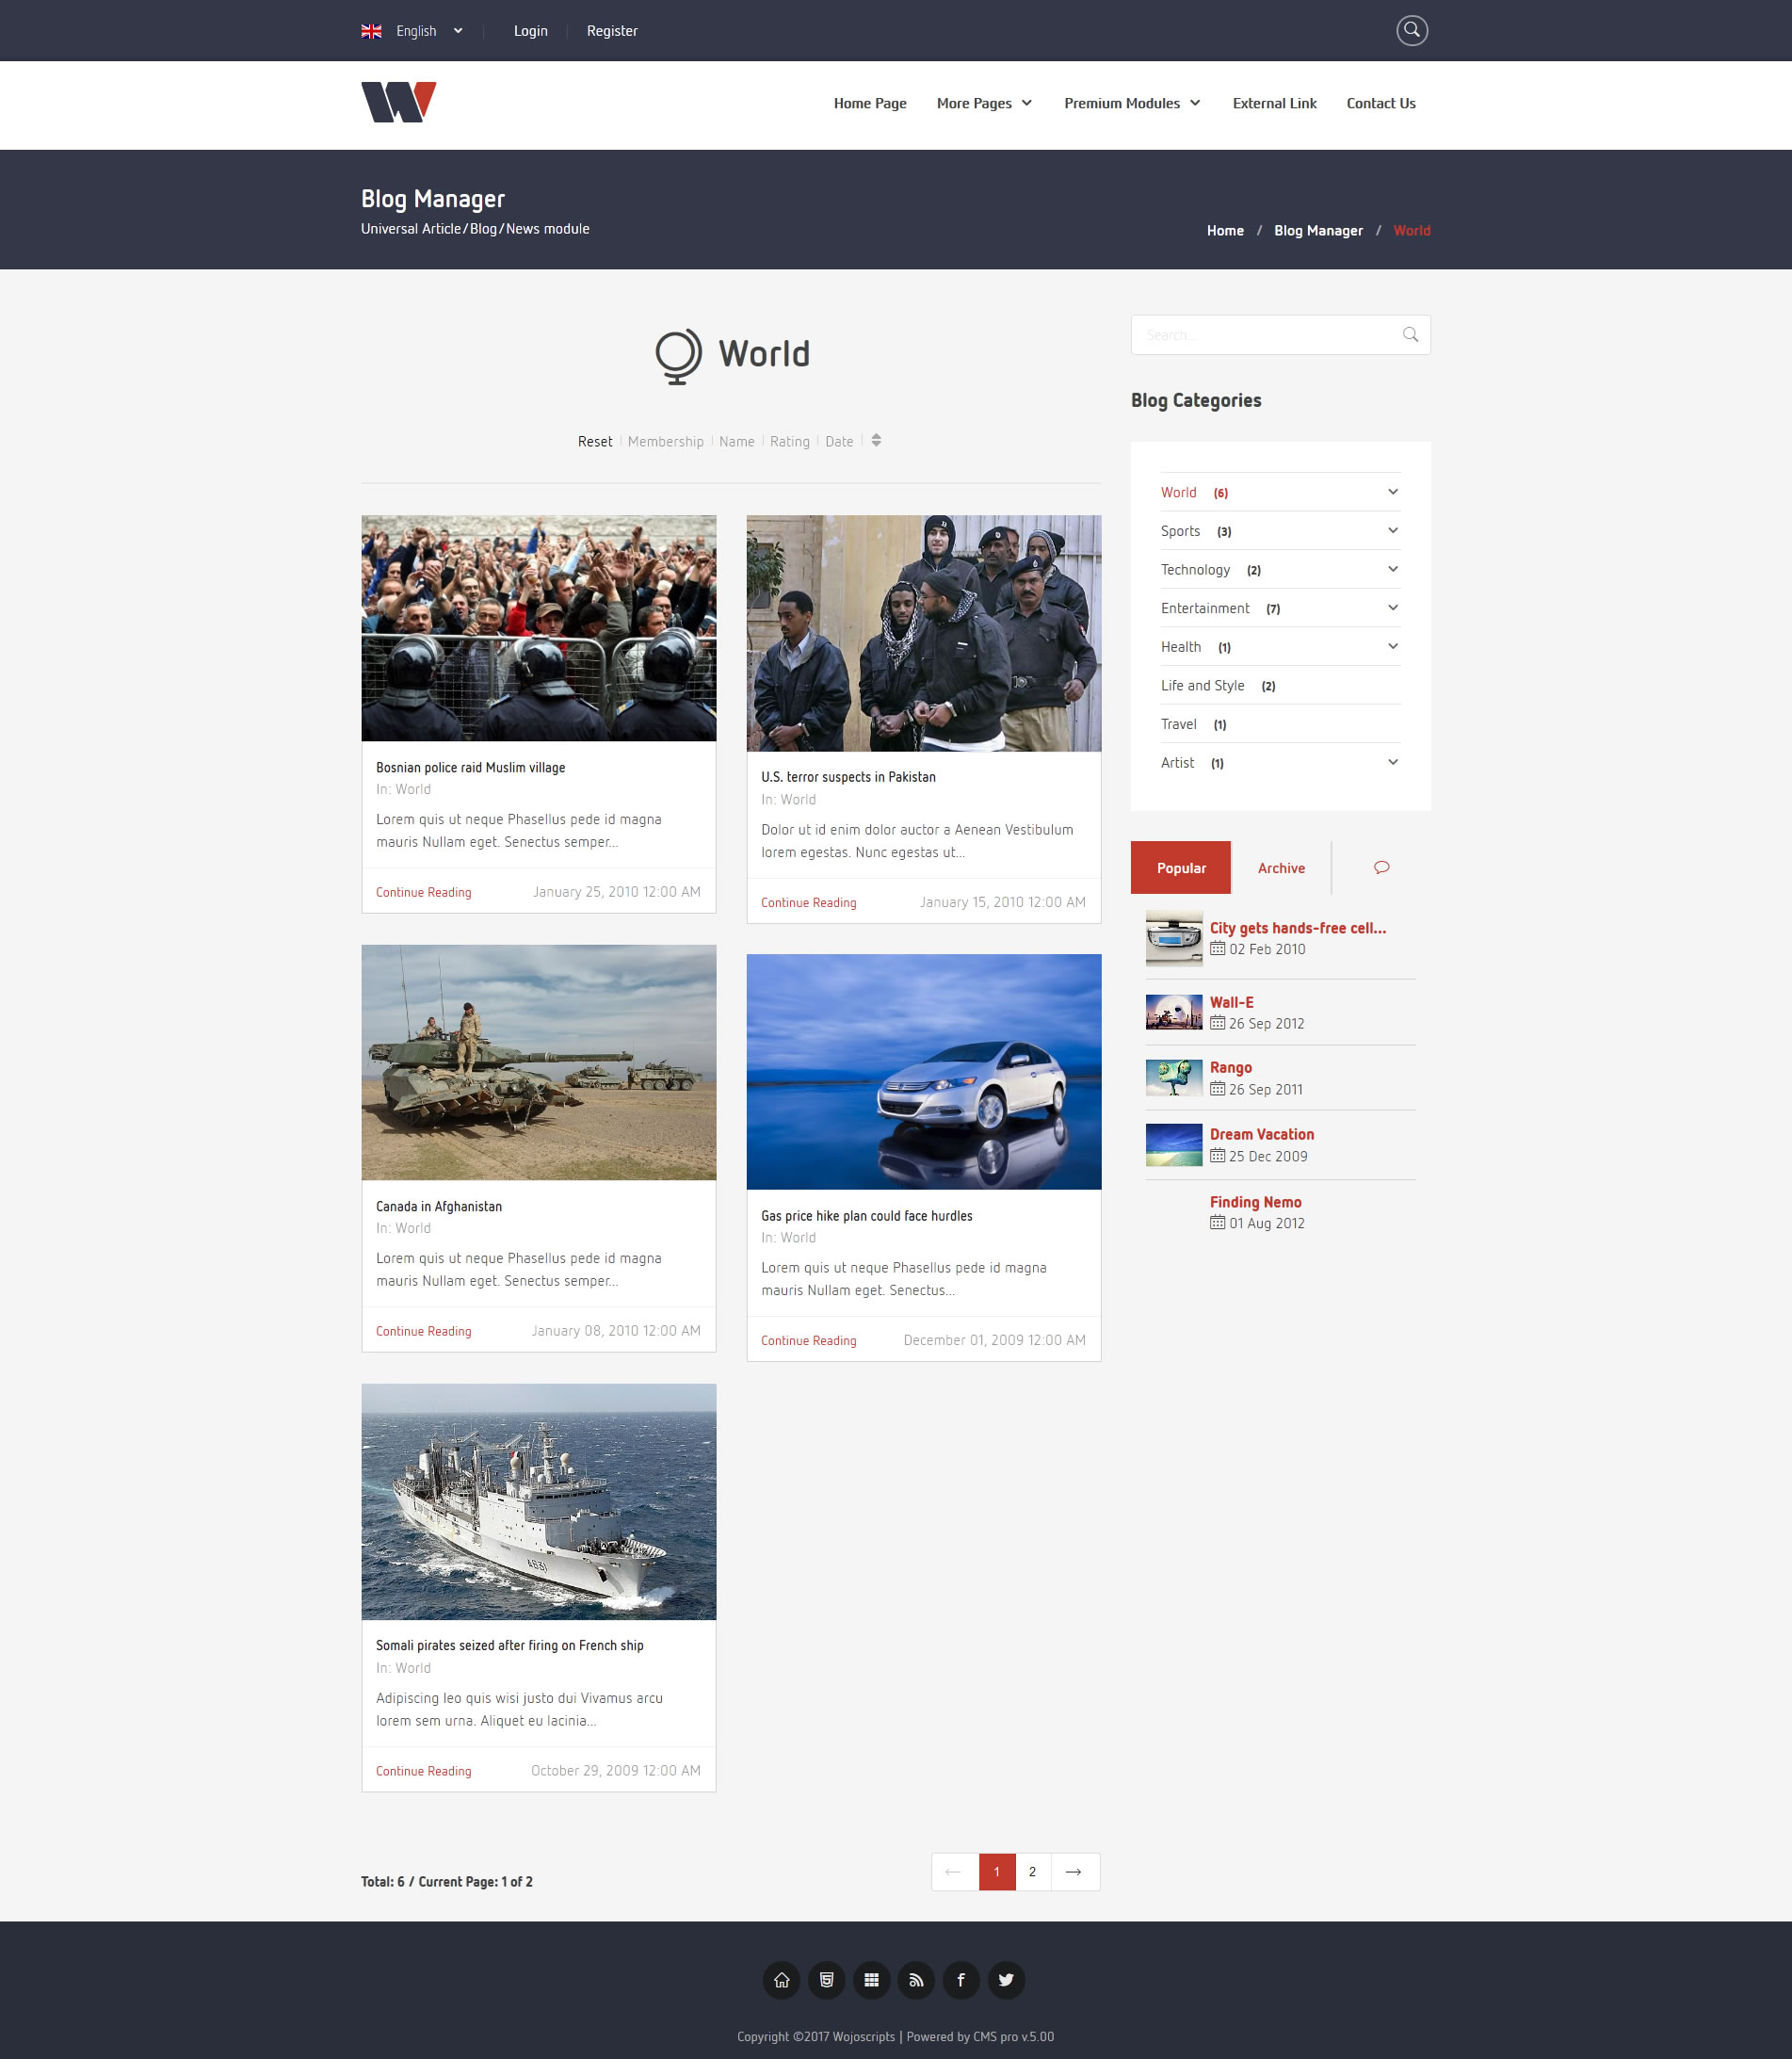1792x2059 pixels.
Task: Go to the previous page with the left arrow
Action: point(954,1872)
